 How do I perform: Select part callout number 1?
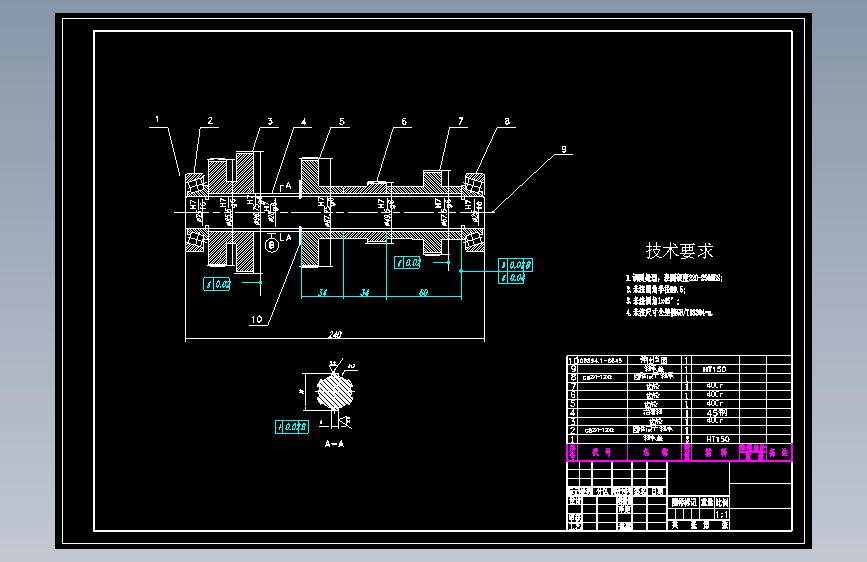[x=157, y=119]
